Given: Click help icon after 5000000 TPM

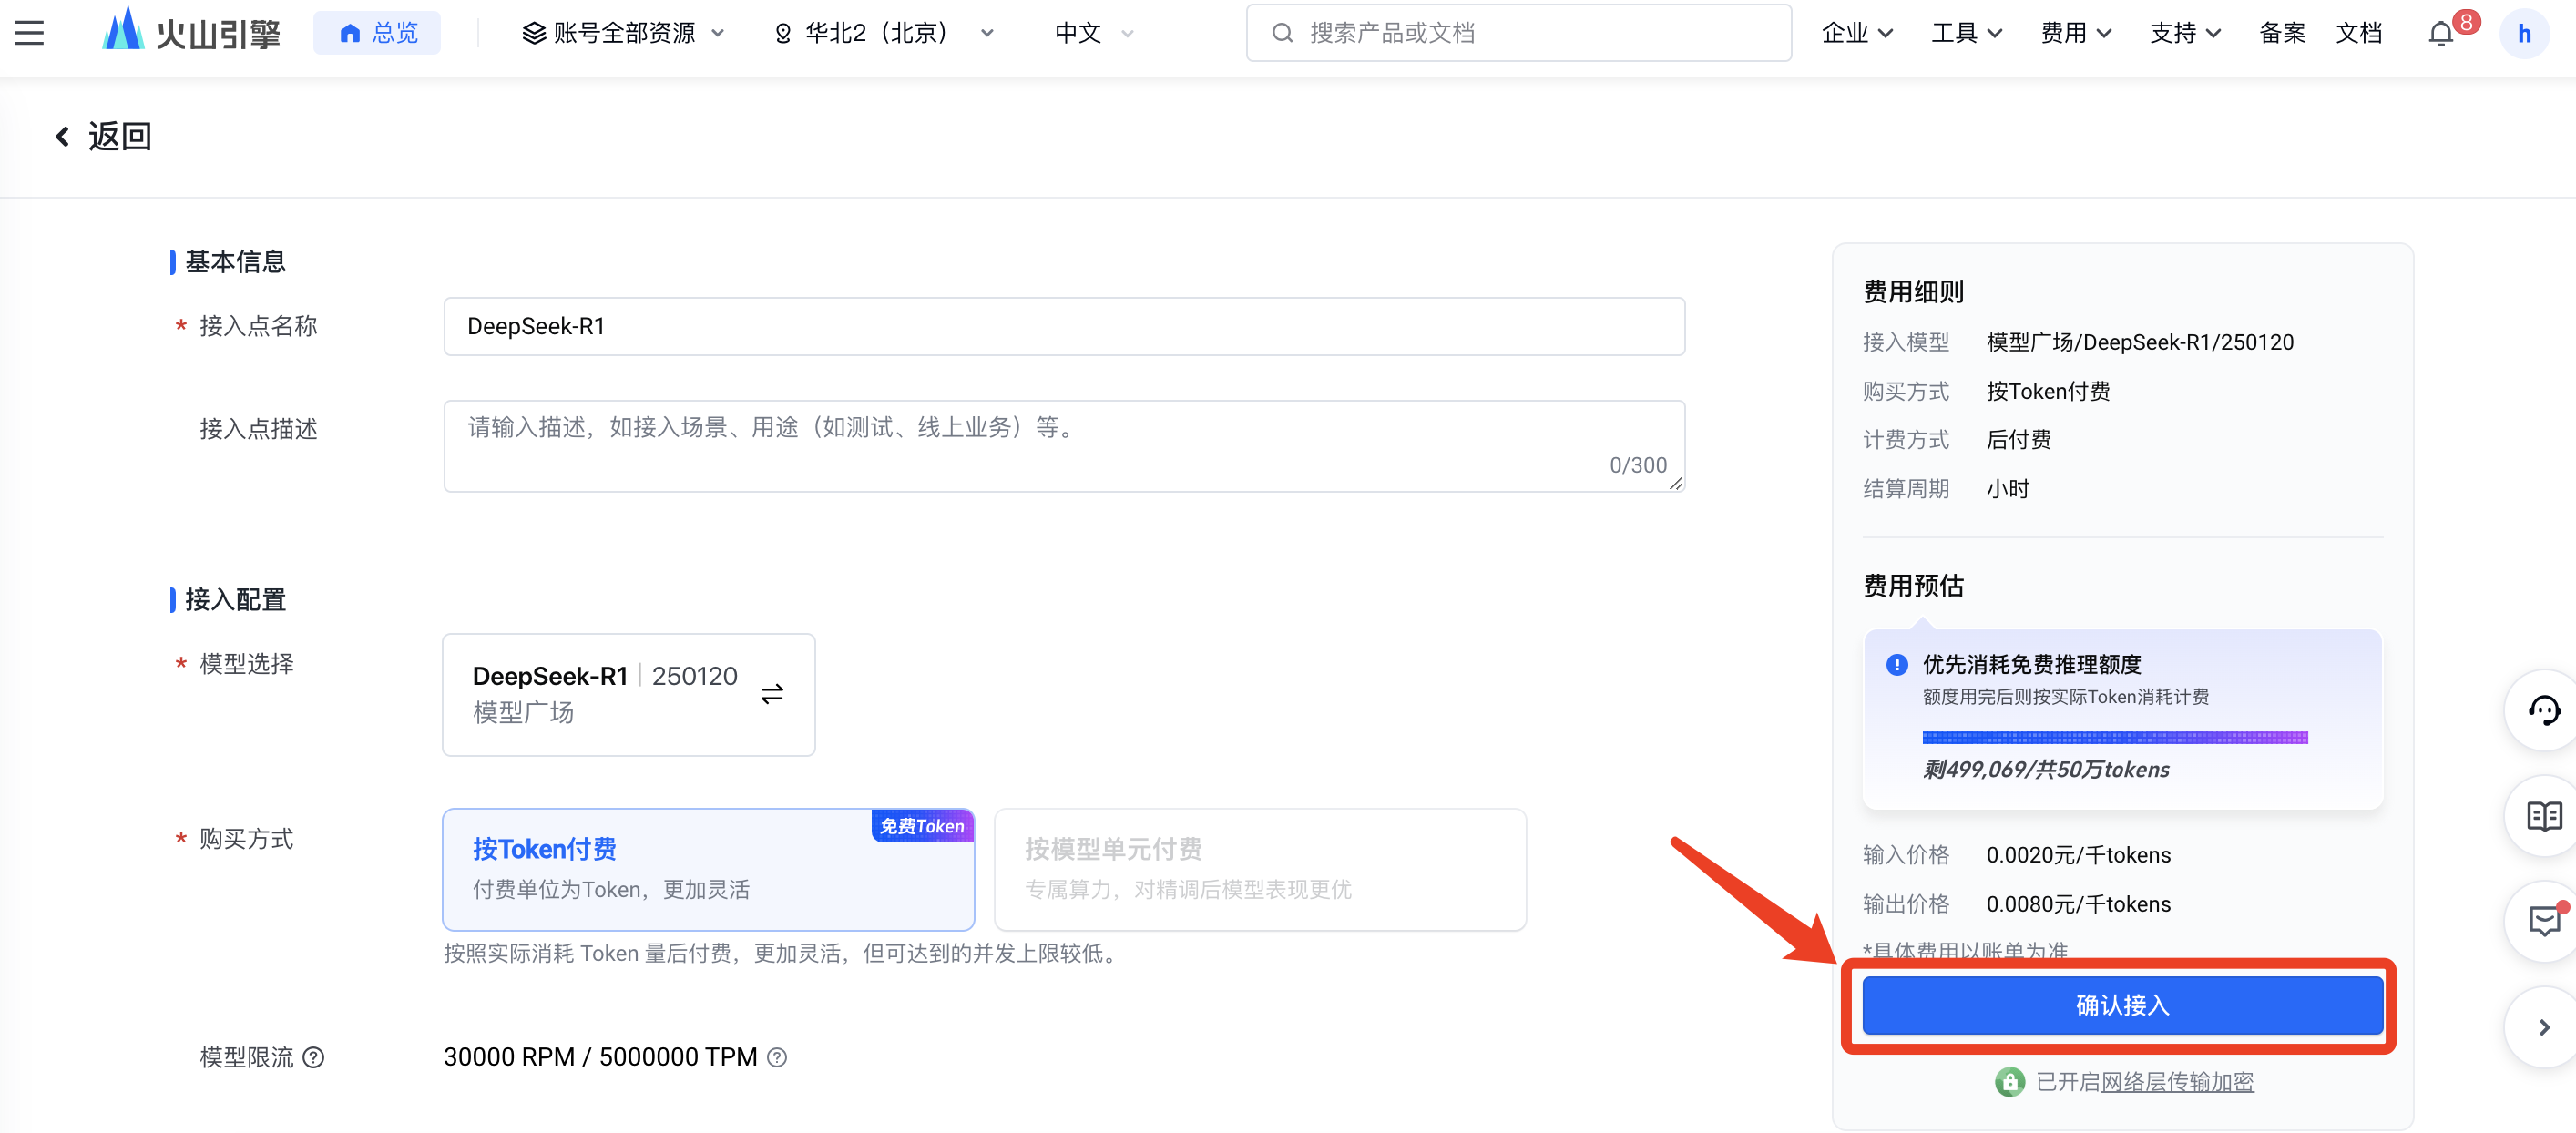Looking at the screenshot, I should tap(777, 1057).
